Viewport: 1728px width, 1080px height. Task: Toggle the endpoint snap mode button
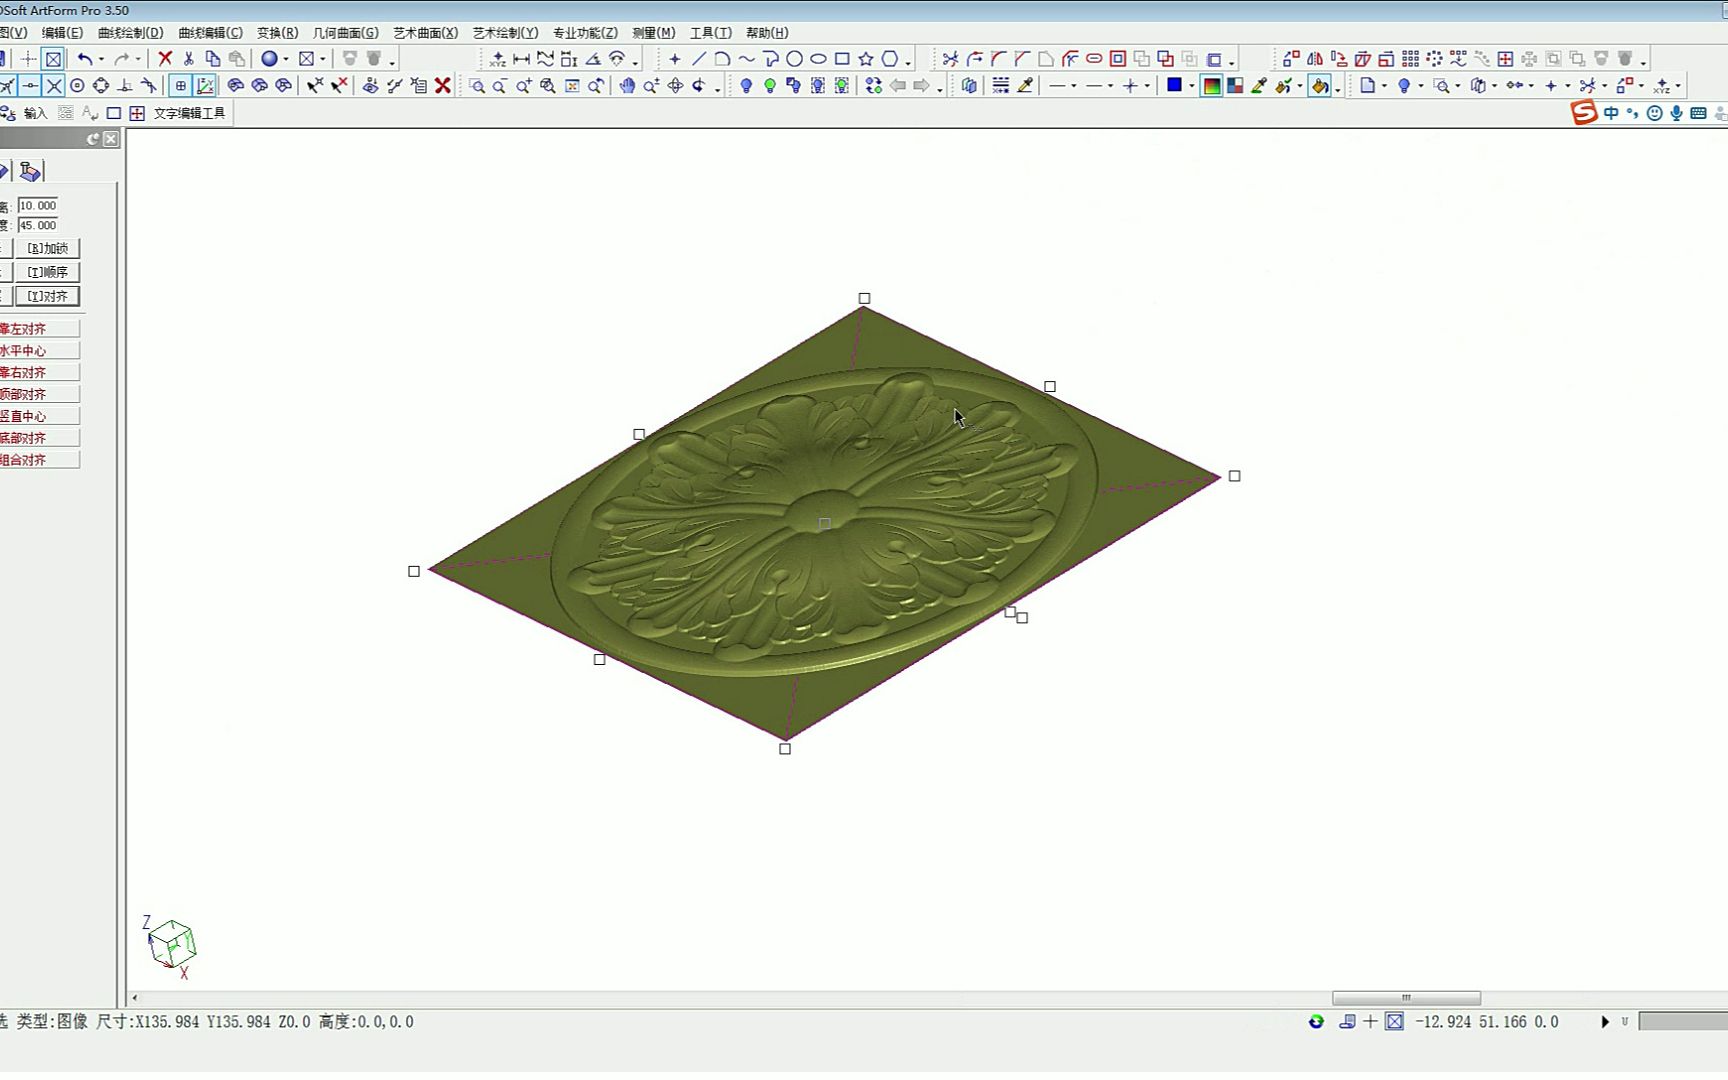pos(8,86)
